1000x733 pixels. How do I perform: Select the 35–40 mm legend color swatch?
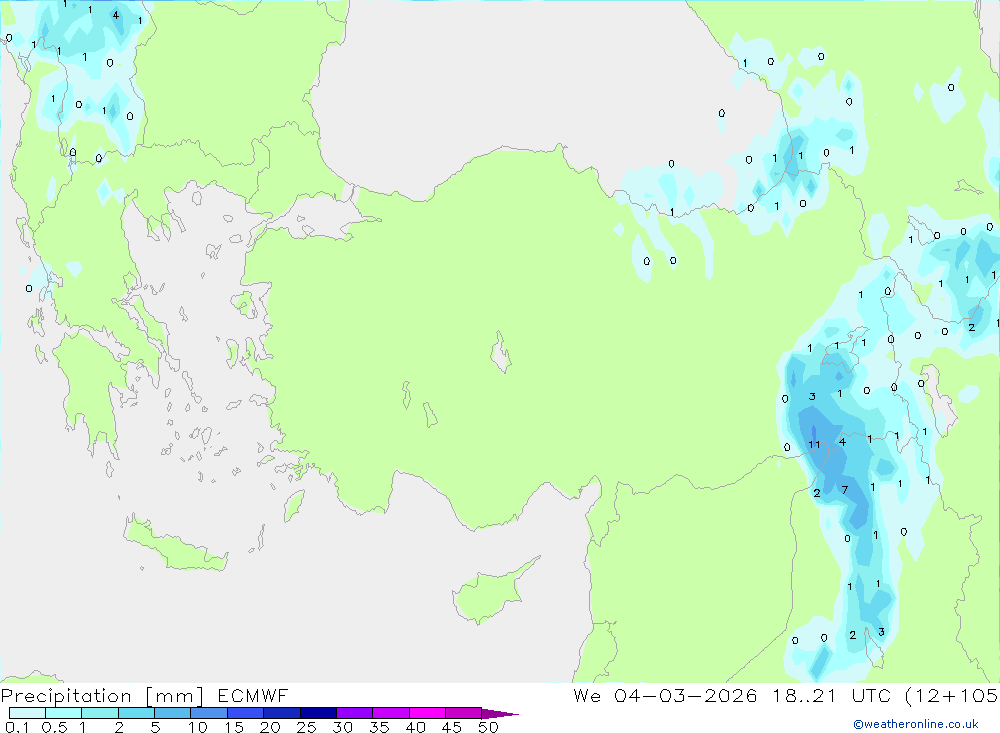click(x=391, y=713)
